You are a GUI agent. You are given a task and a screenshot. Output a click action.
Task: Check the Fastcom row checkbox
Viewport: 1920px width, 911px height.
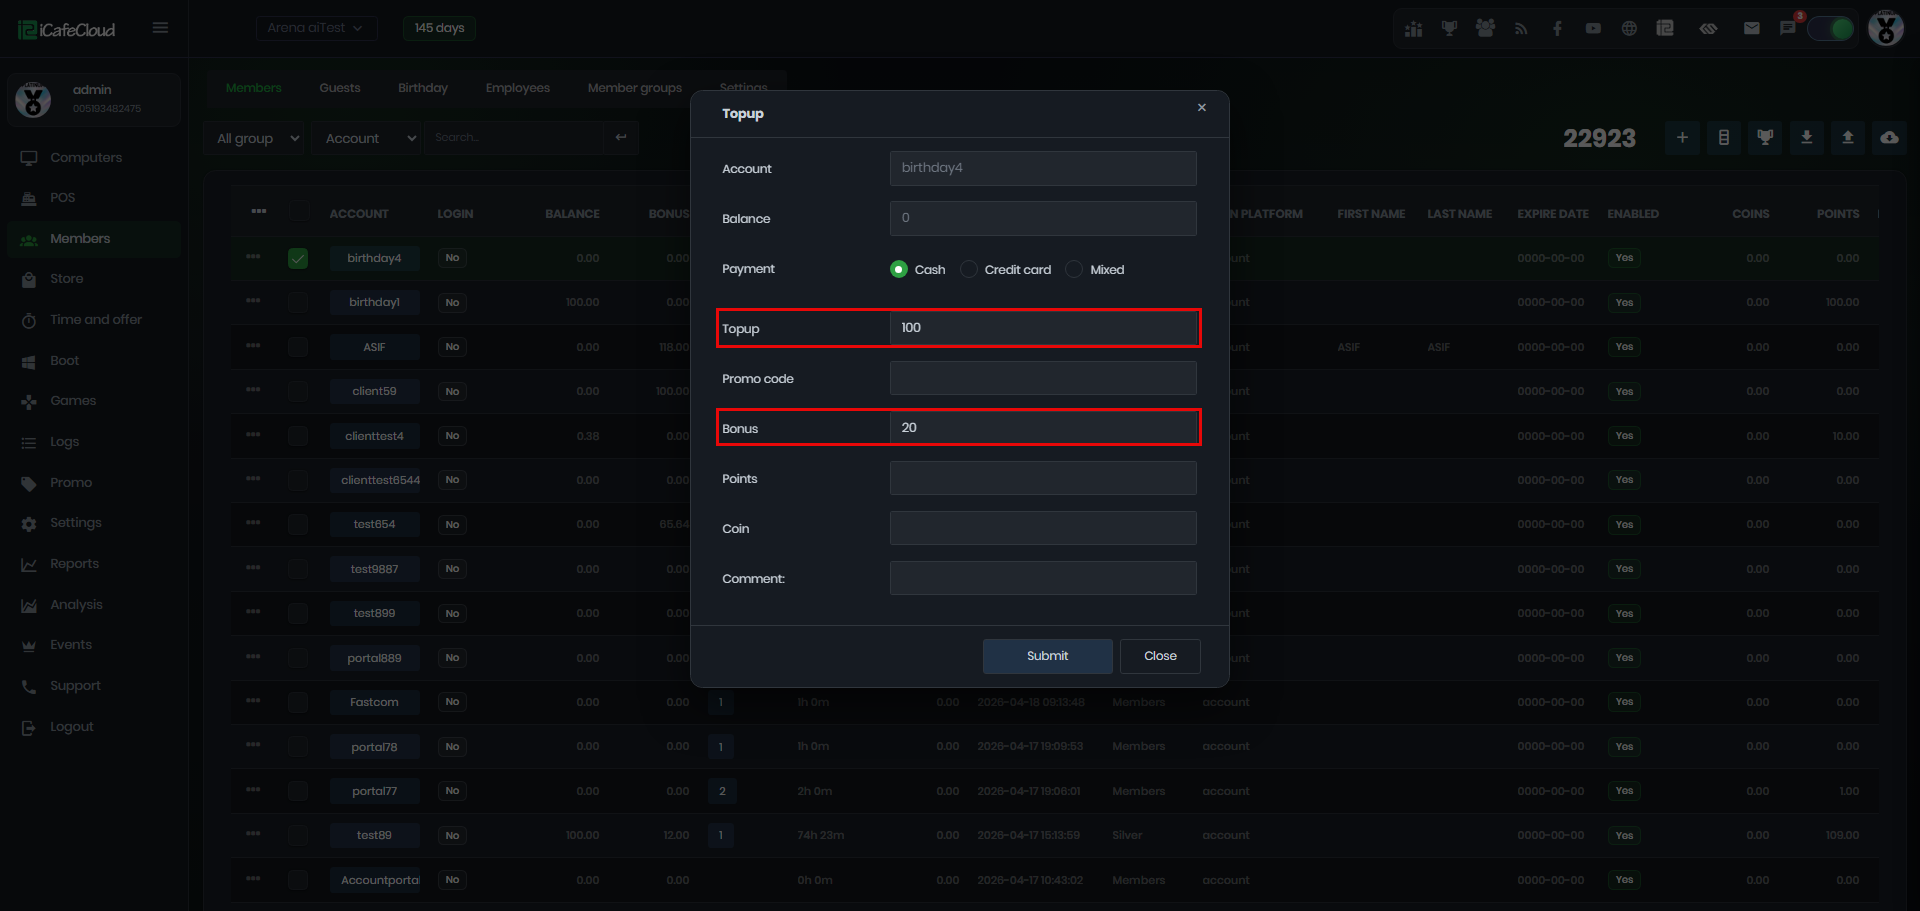(298, 702)
